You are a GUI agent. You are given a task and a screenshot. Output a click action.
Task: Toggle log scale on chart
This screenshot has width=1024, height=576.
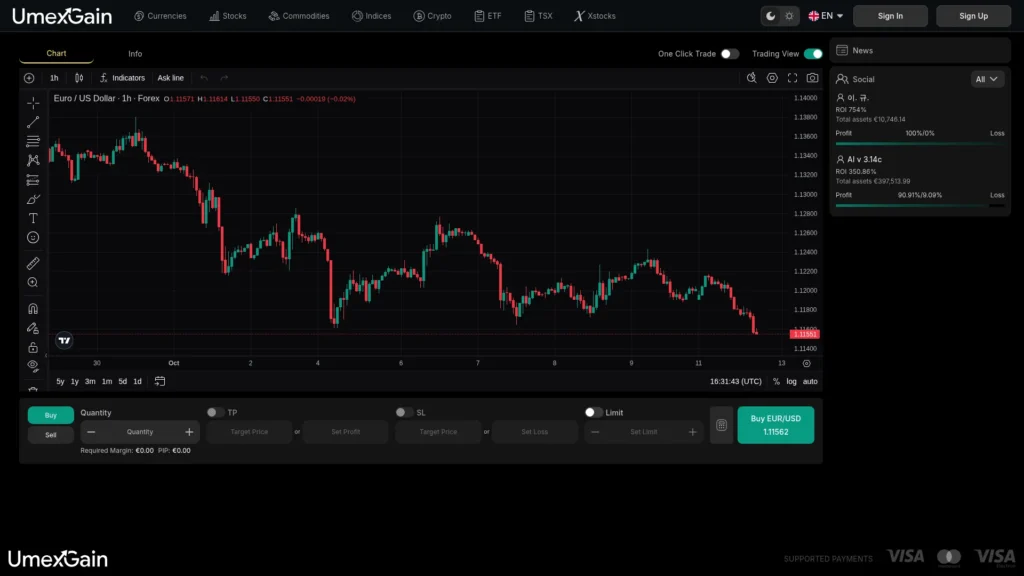pos(791,381)
